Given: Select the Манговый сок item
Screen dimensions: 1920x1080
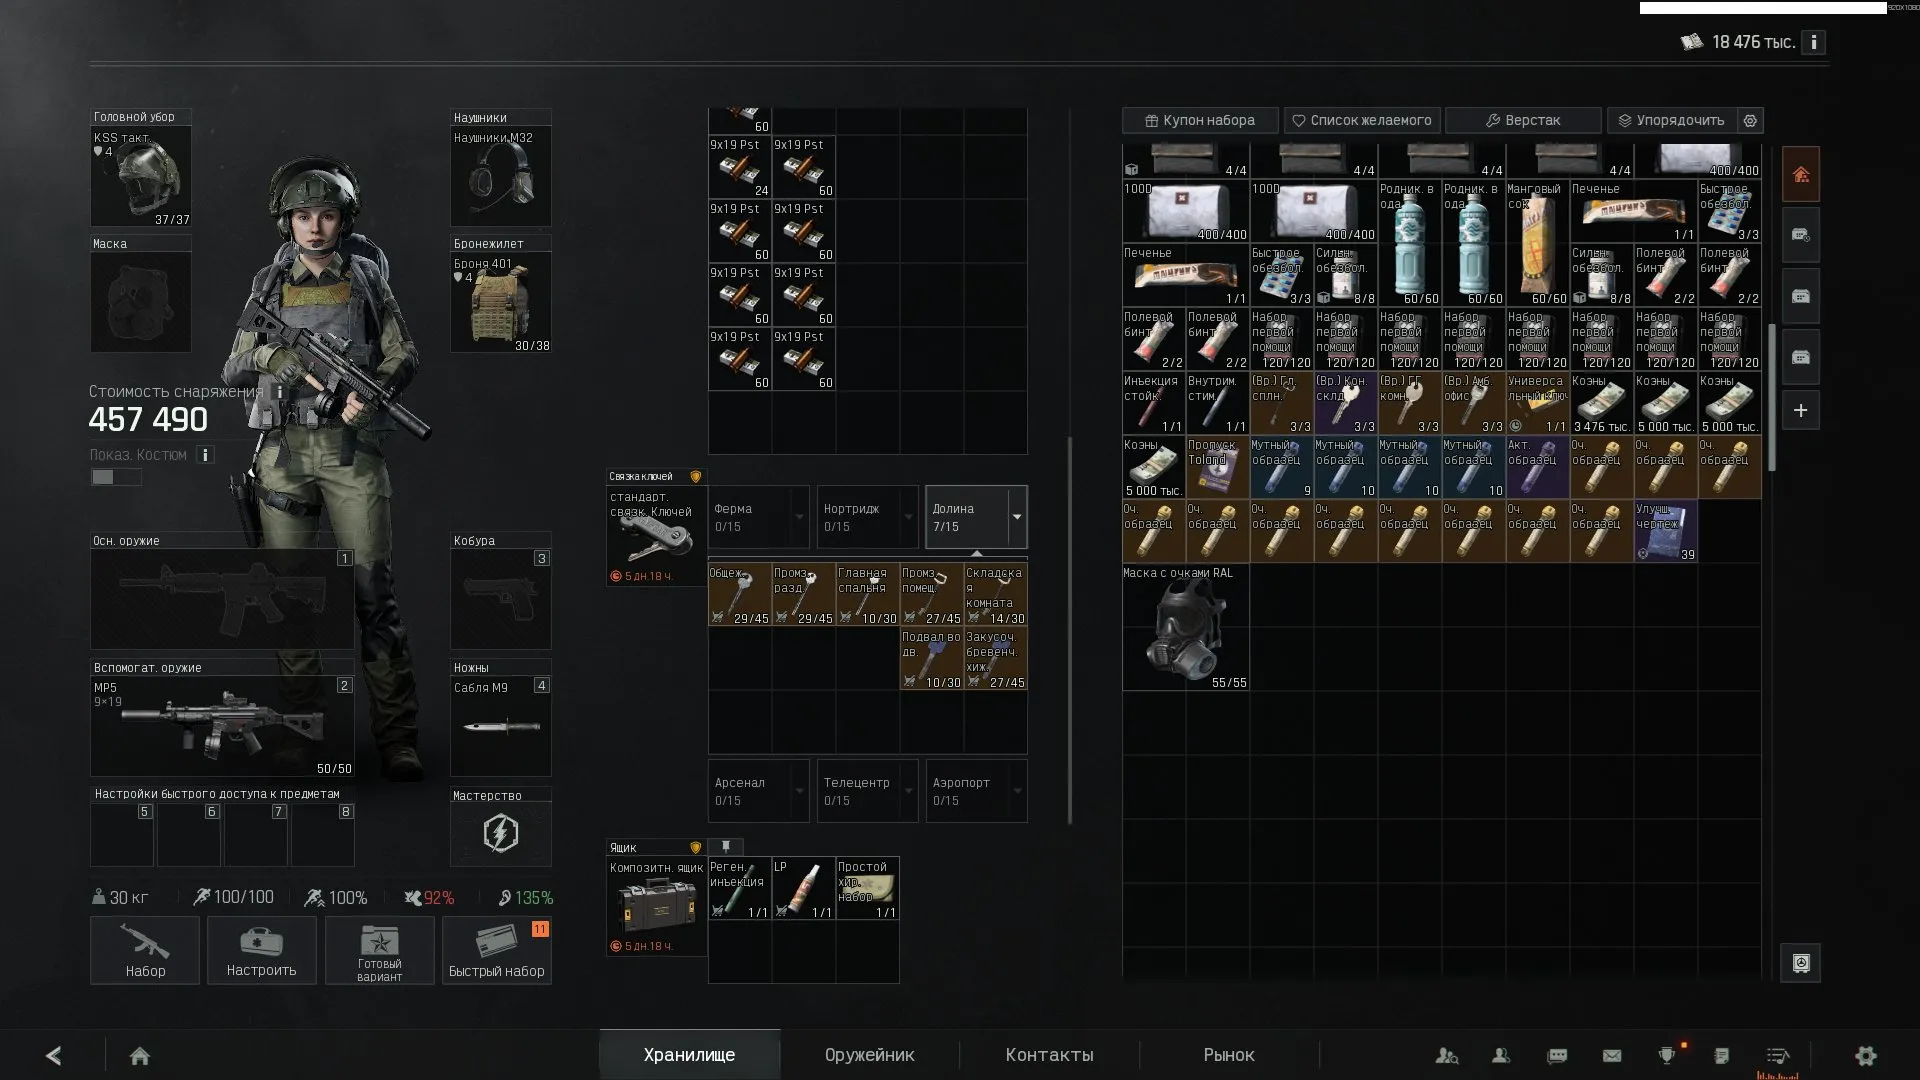Looking at the screenshot, I should tap(1538, 243).
